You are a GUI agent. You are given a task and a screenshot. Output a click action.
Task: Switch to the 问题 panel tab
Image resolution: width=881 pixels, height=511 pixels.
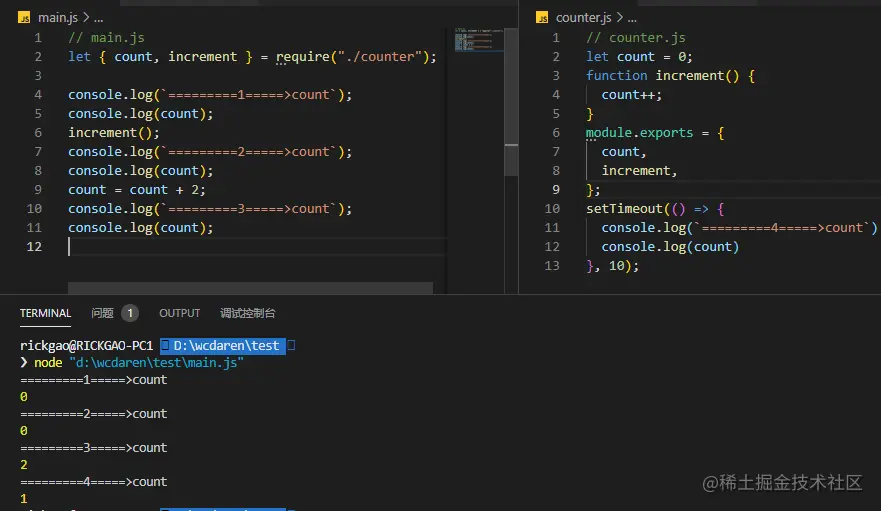[x=102, y=313]
